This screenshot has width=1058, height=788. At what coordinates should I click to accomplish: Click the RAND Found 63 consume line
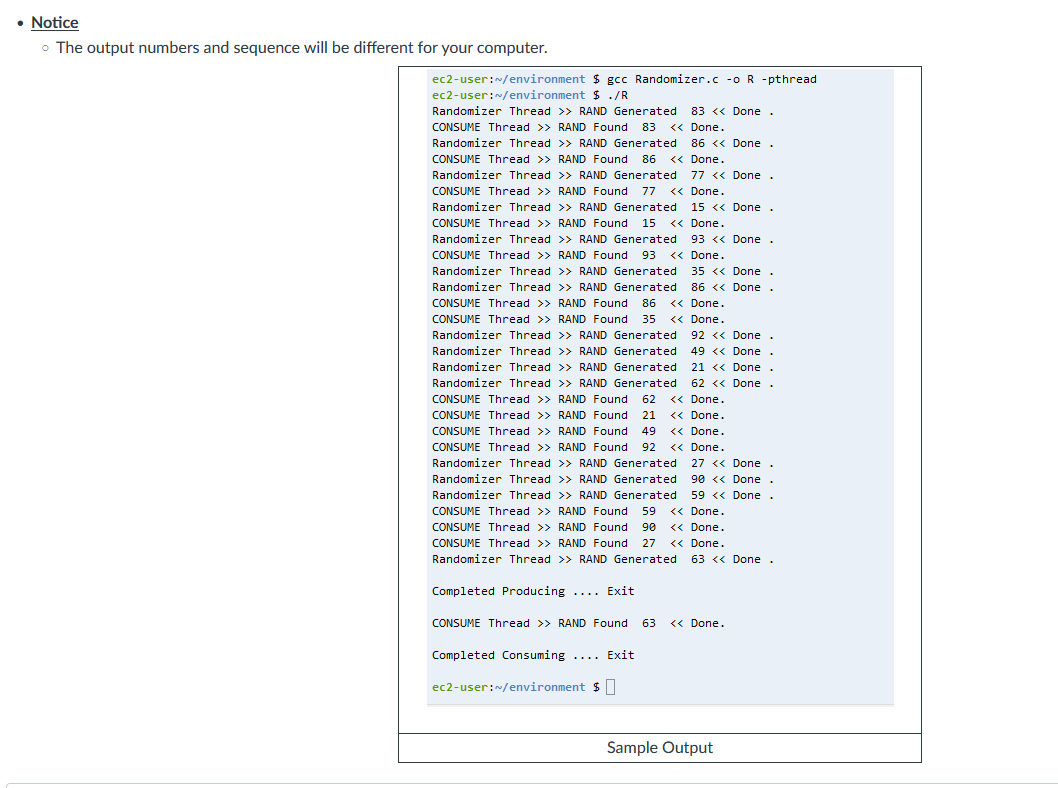point(580,623)
